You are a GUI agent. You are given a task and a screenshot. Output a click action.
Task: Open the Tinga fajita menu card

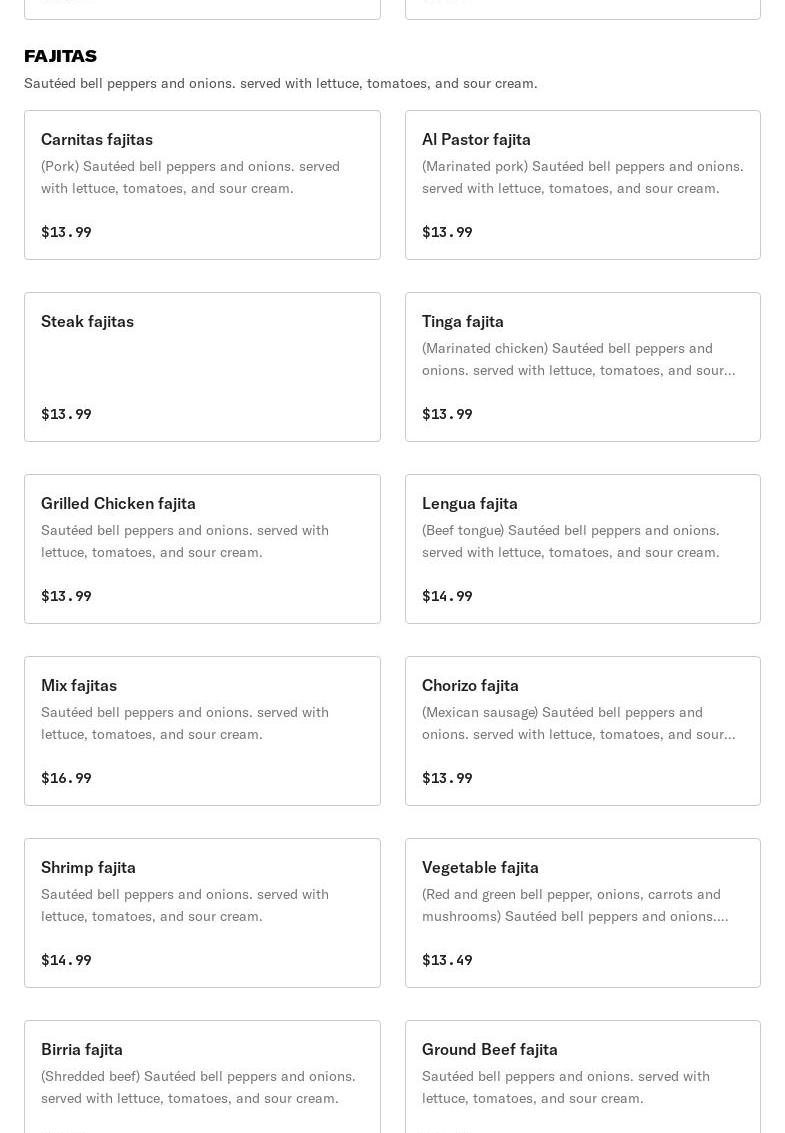coord(582,367)
